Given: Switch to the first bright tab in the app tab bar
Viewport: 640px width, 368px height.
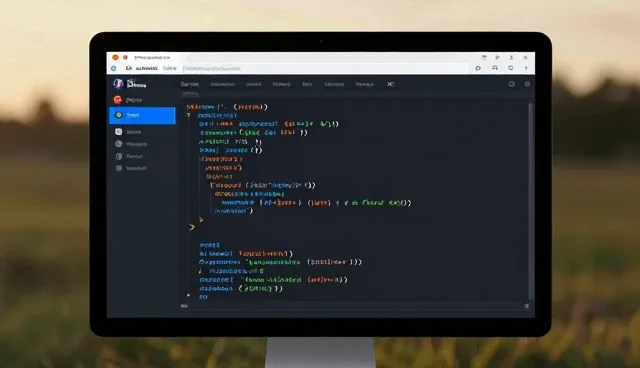Looking at the screenshot, I should click(x=190, y=84).
